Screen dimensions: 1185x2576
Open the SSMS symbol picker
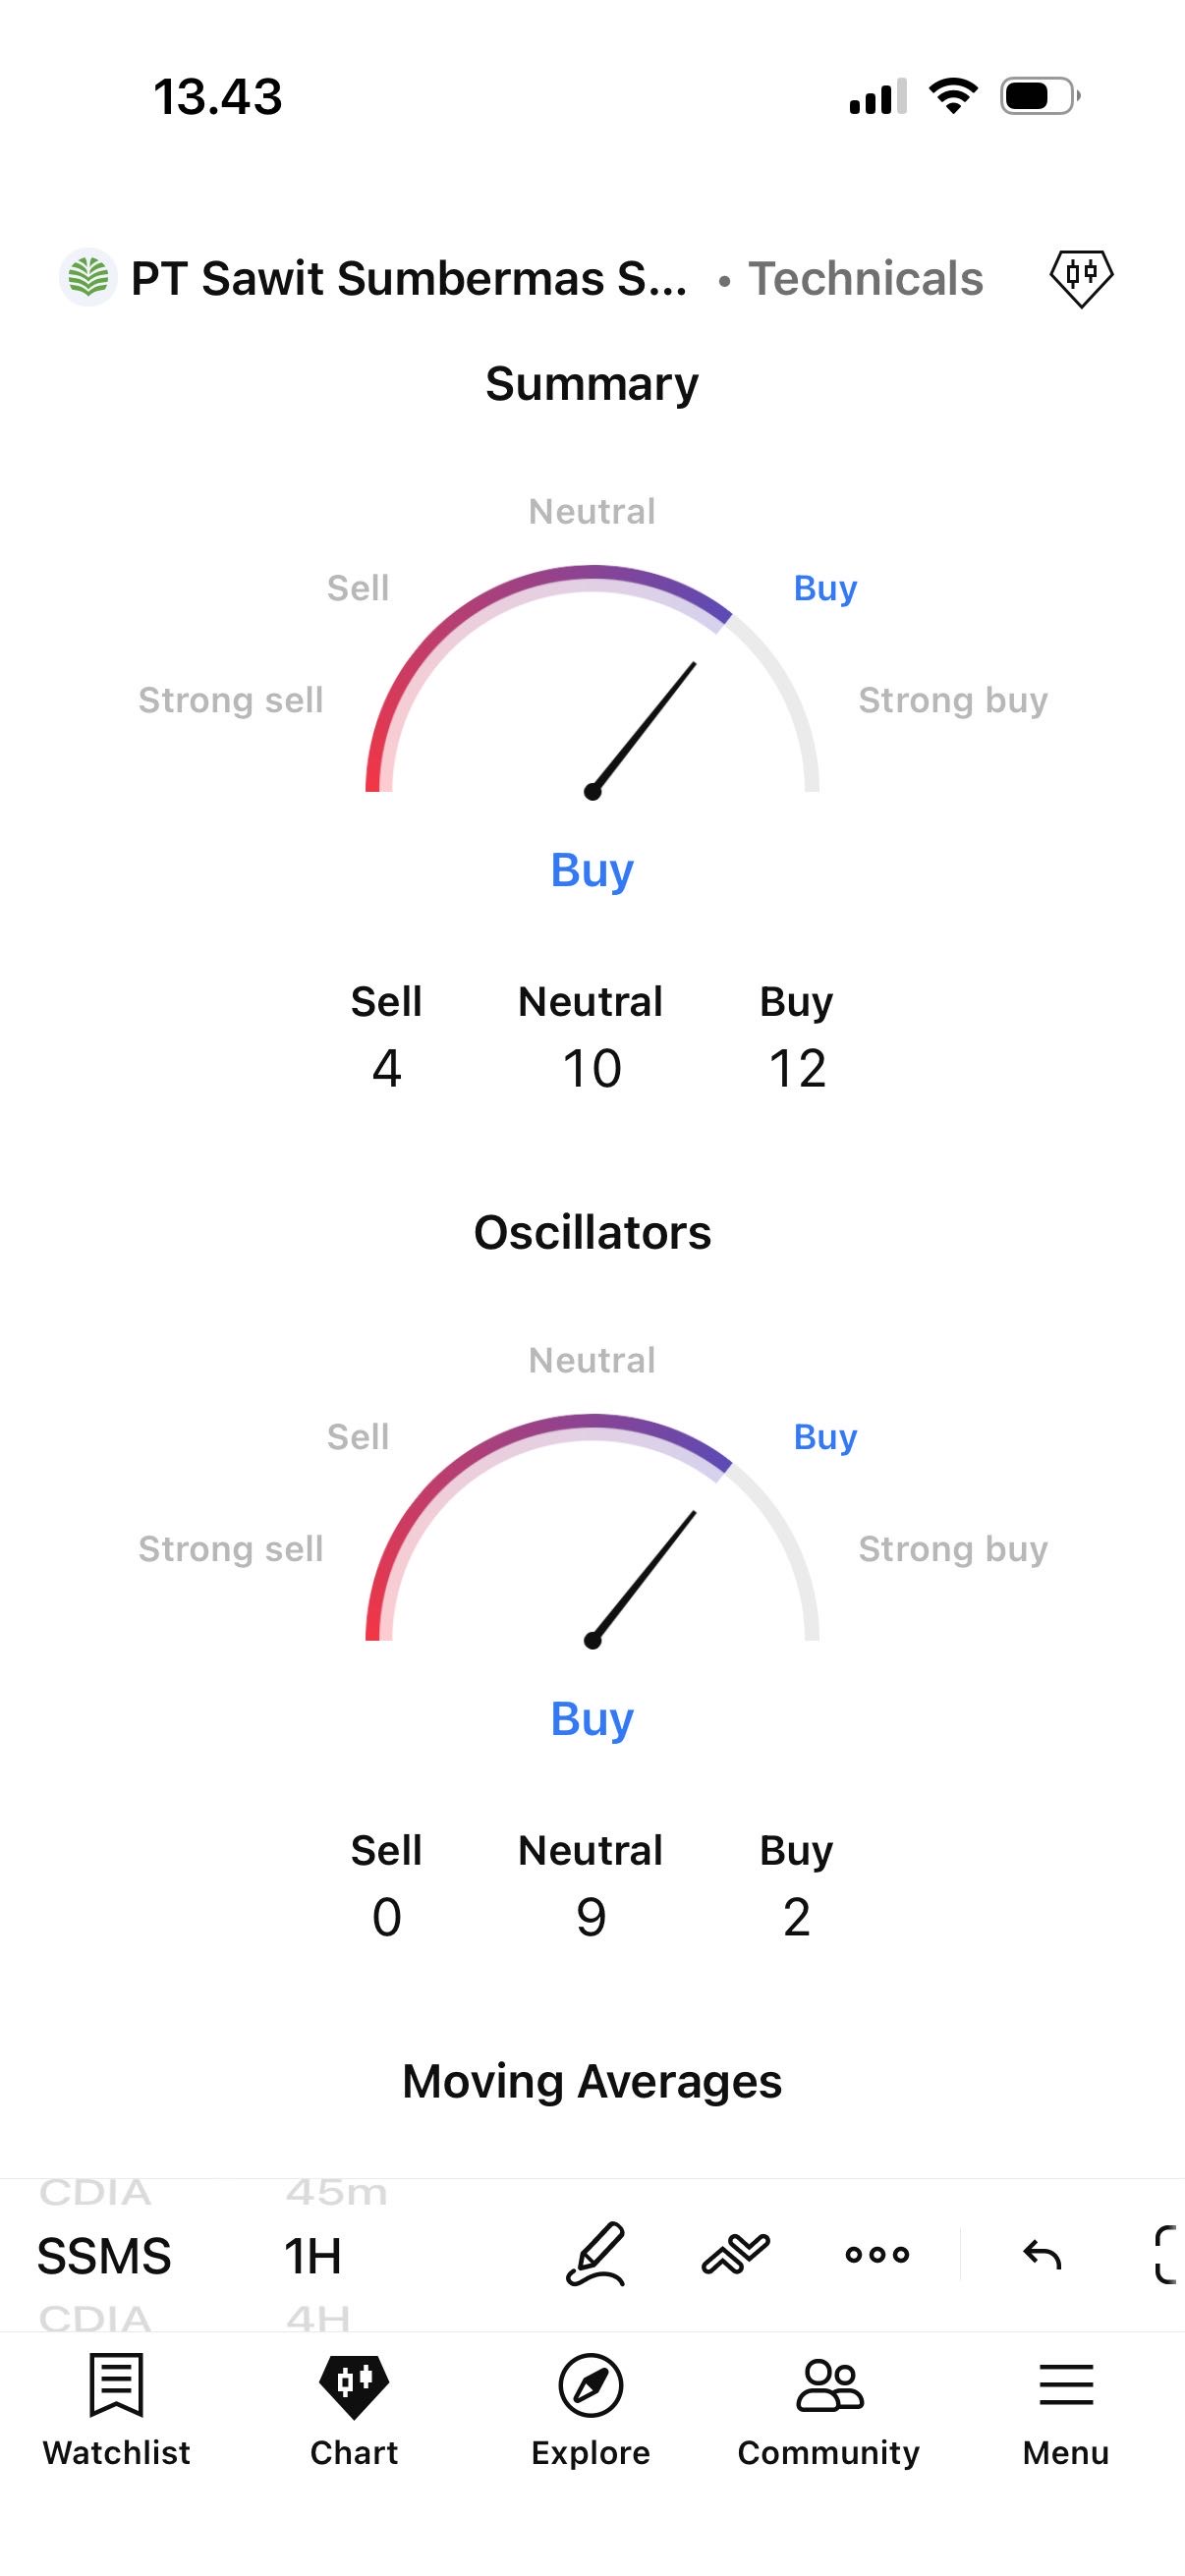[x=104, y=2256]
